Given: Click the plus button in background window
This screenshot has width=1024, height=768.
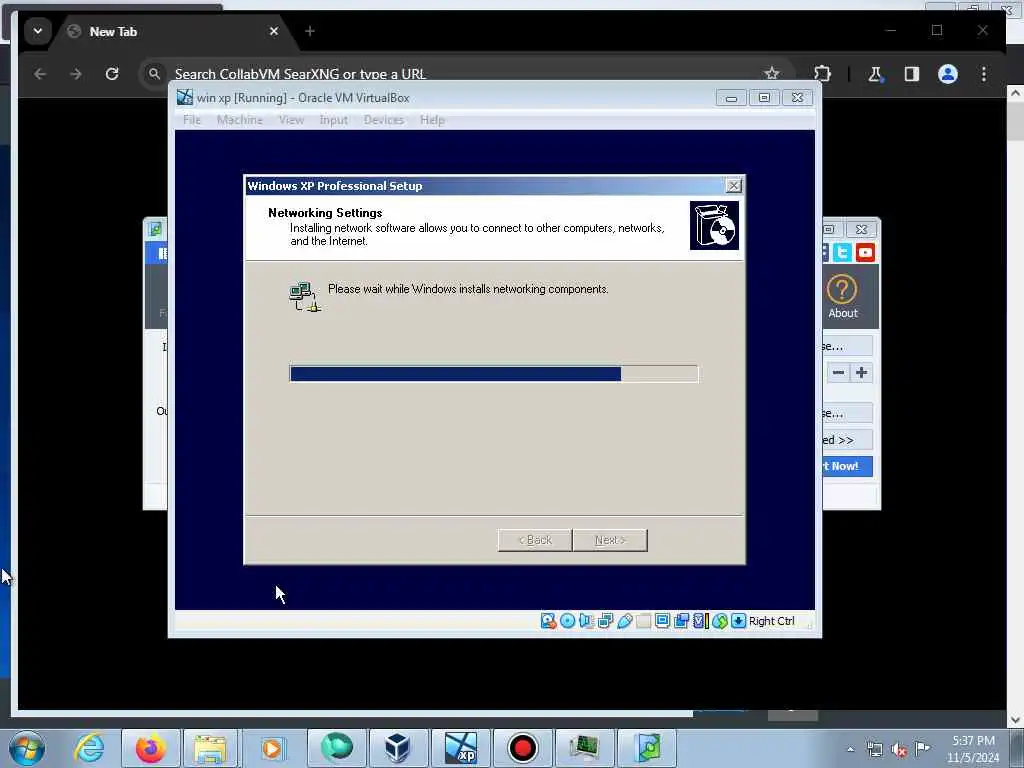Looking at the screenshot, I should coord(861,373).
